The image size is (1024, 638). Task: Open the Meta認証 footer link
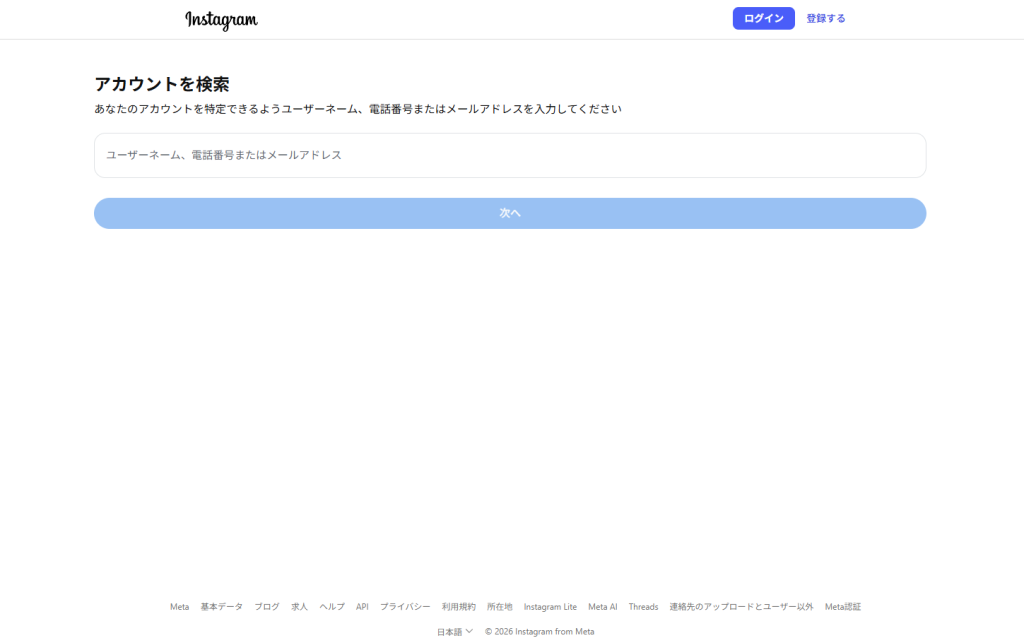(843, 607)
